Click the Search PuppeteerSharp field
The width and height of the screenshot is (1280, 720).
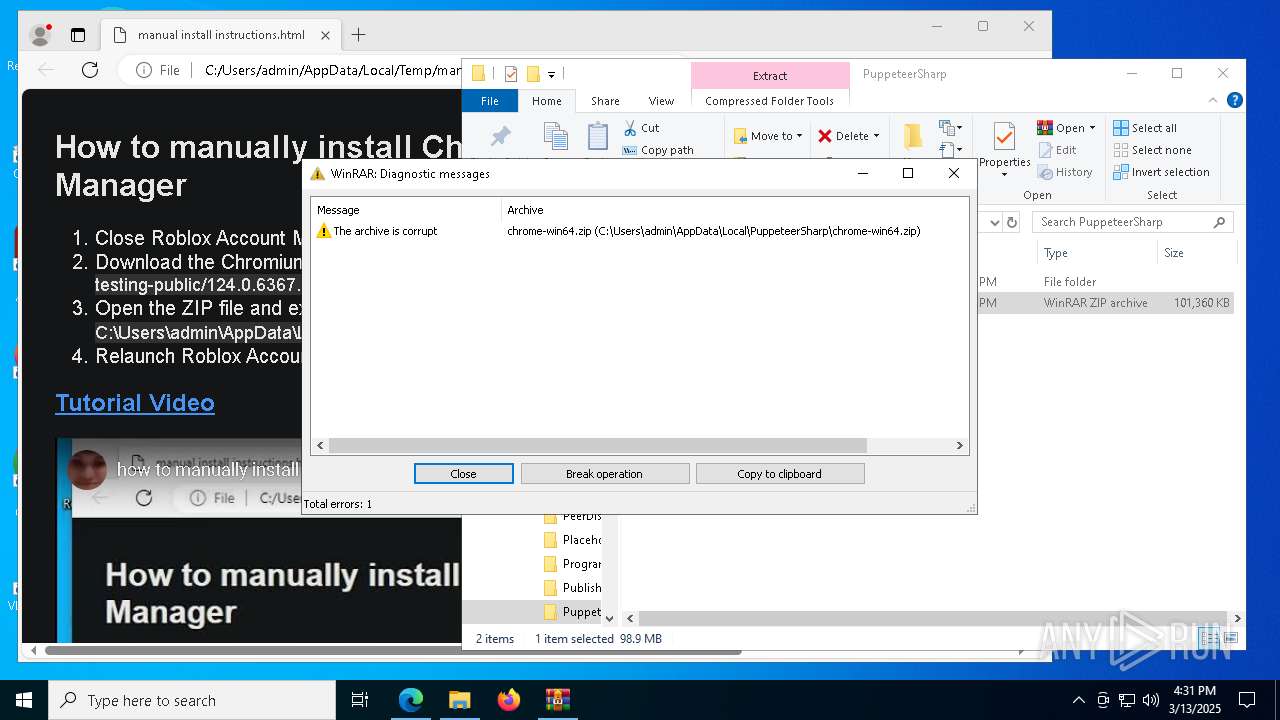click(x=1134, y=222)
